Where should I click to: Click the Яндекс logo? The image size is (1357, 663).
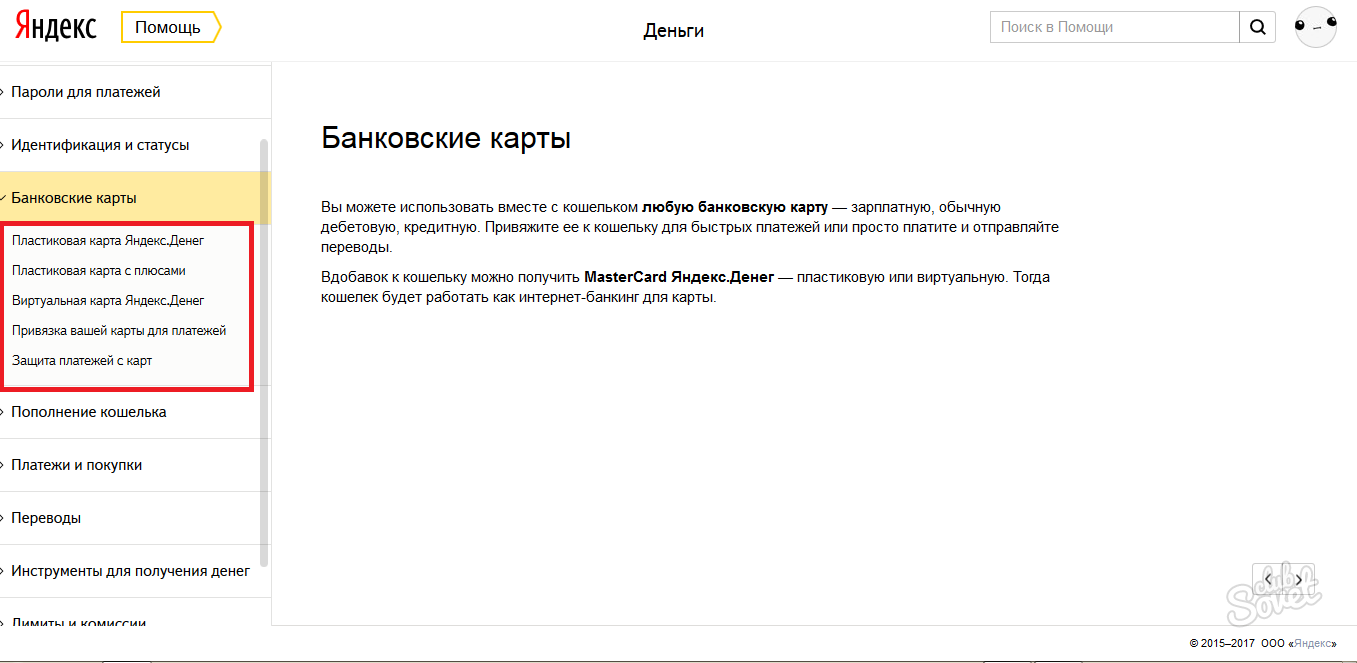(x=56, y=27)
